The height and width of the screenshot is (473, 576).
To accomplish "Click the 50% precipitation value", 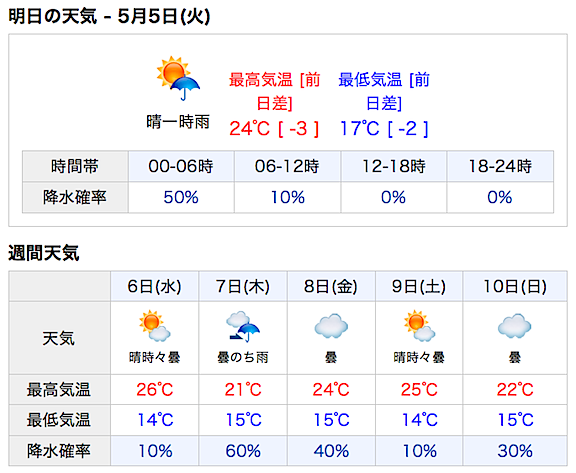I will pos(181,198).
